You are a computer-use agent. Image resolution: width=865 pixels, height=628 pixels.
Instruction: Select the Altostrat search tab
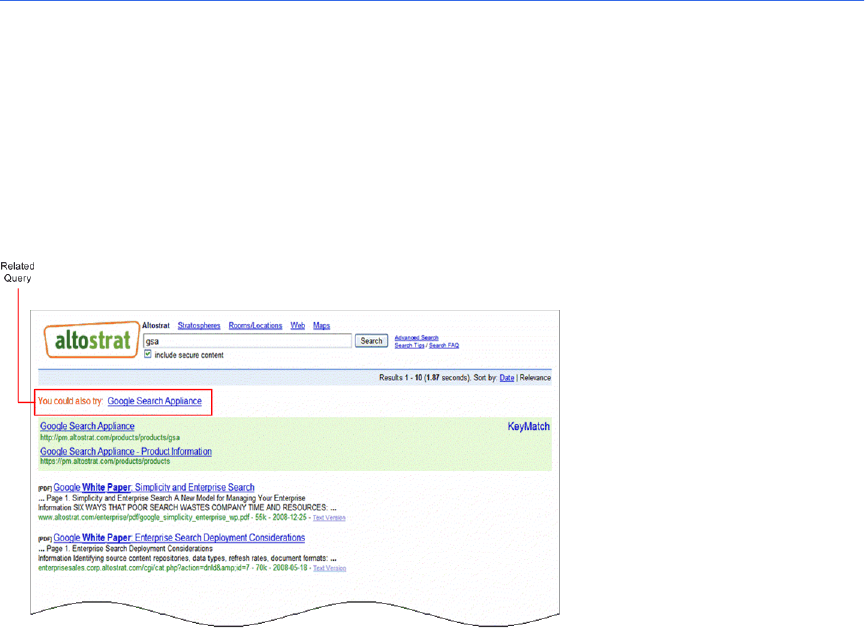point(156,326)
